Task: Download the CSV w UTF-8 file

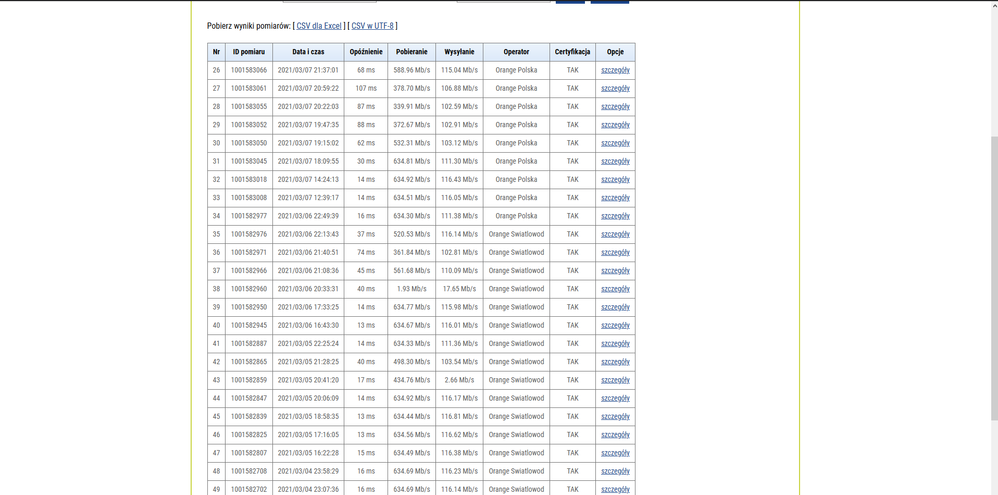Action: [372, 26]
